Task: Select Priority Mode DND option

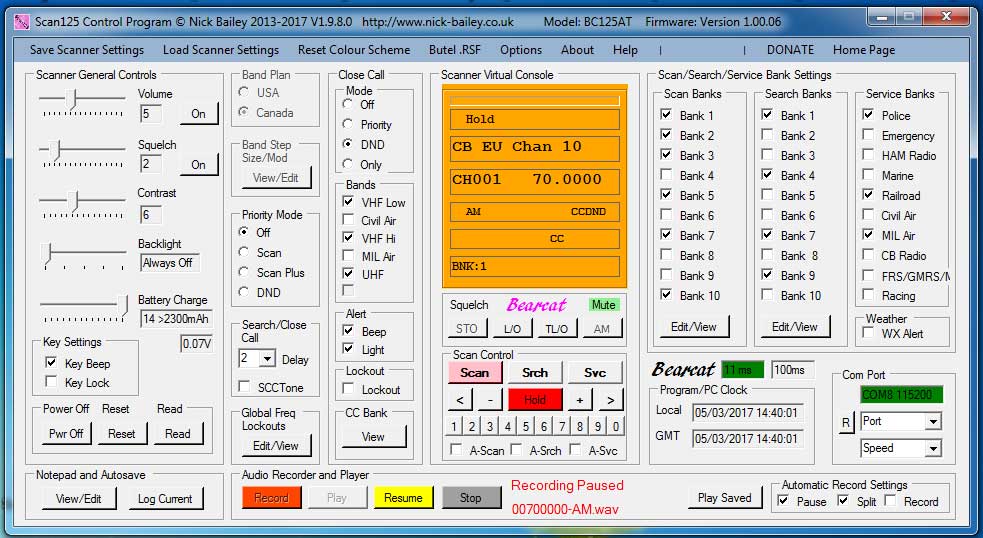Action: pyautogui.click(x=244, y=292)
